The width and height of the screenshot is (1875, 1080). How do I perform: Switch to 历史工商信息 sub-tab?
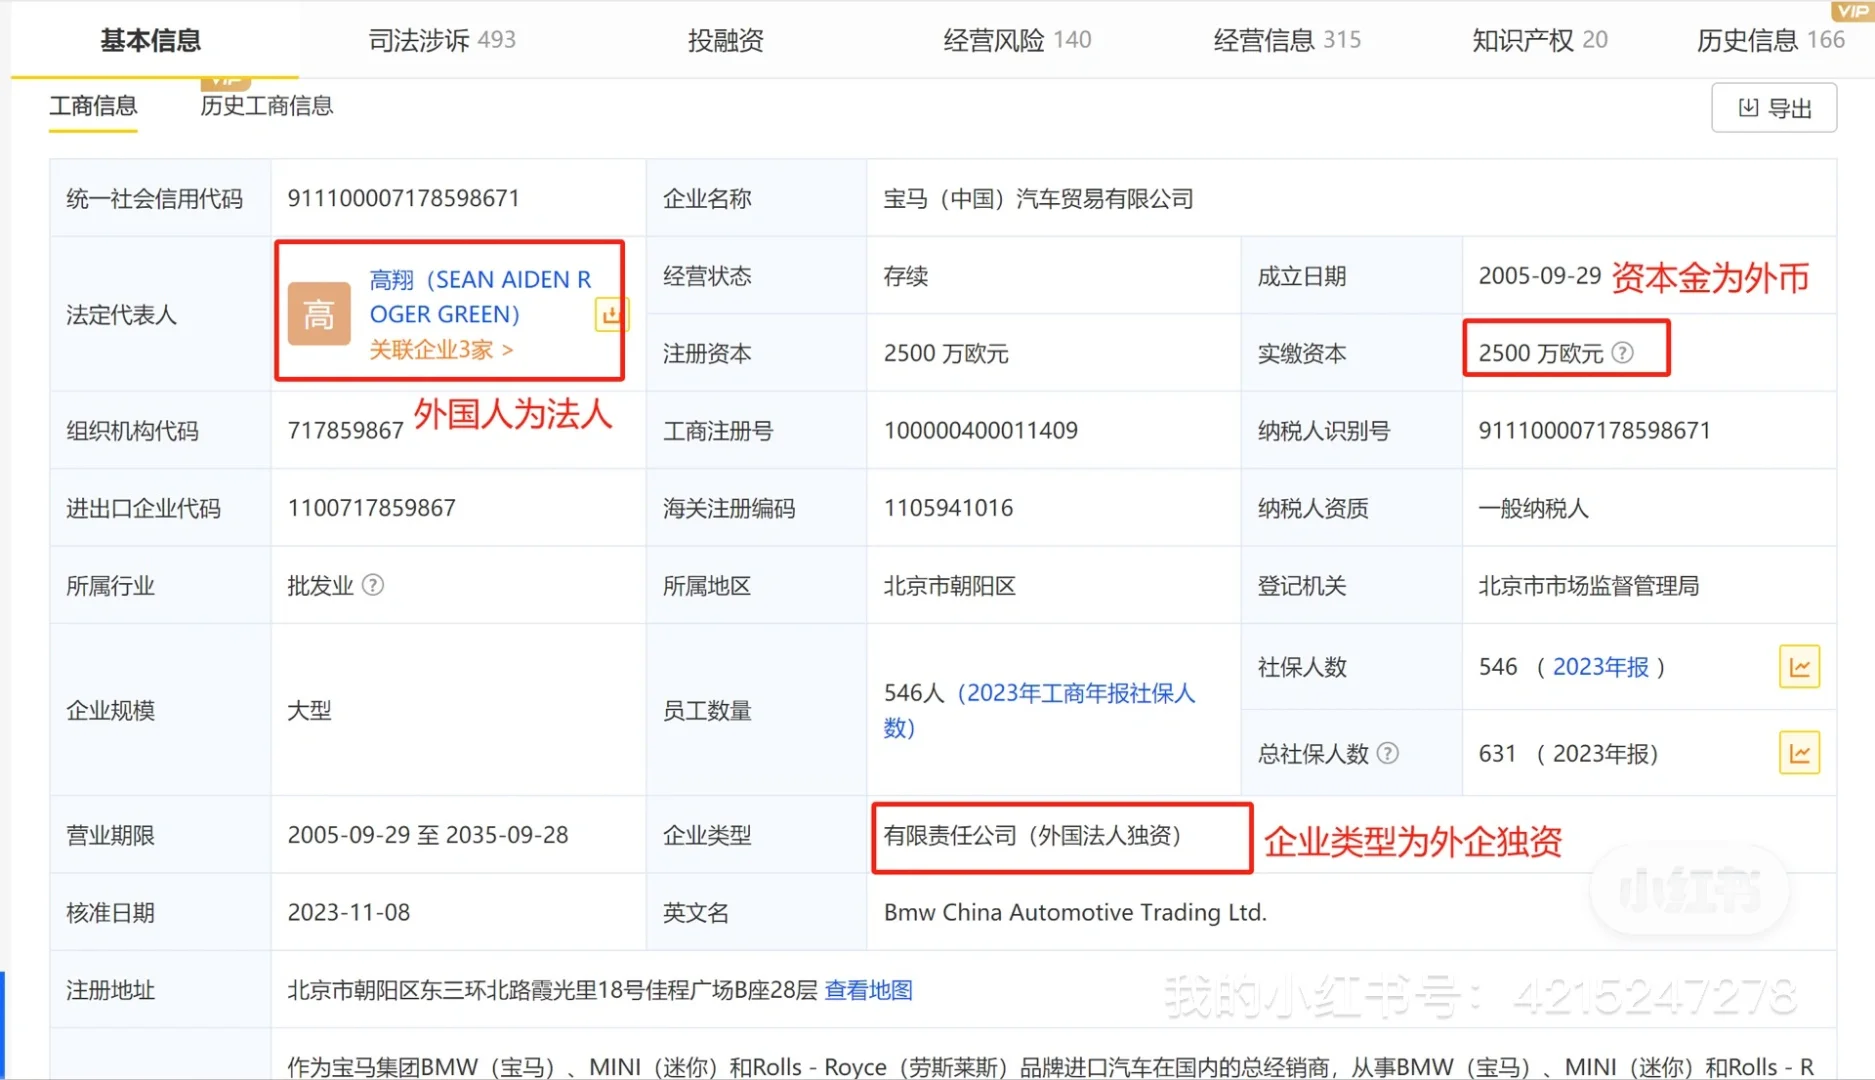click(x=266, y=106)
